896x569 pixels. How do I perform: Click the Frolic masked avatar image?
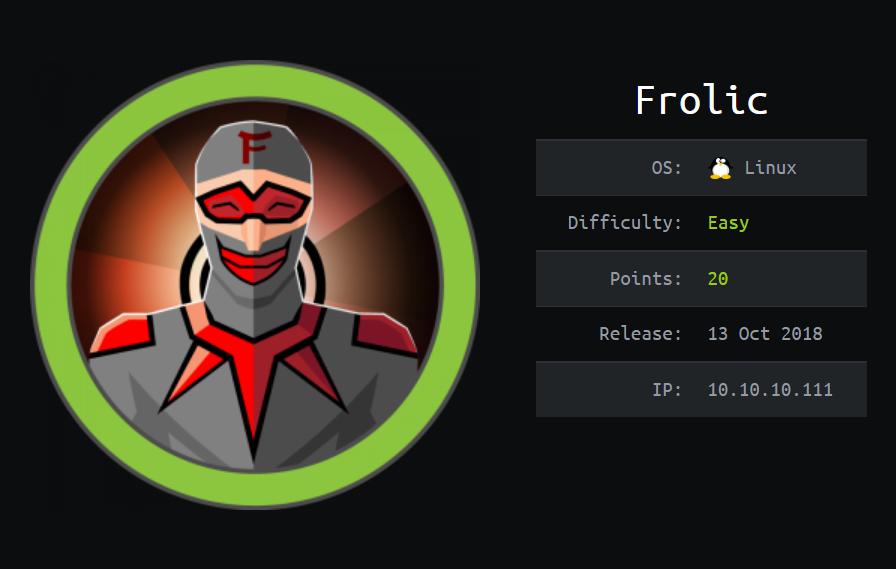click(x=255, y=284)
